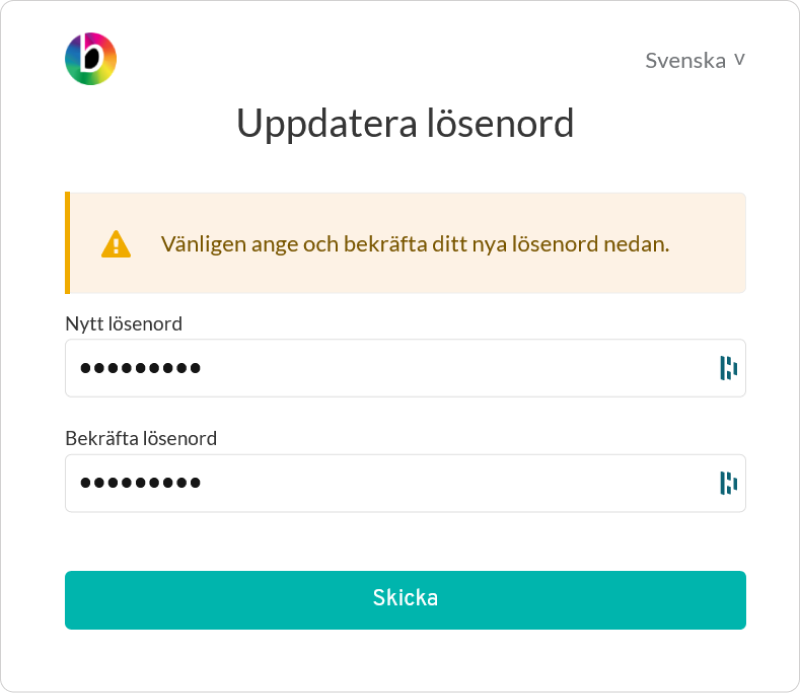Click masked dots in the Bekräfta lösenord field
The image size is (800, 693).
coord(140,483)
